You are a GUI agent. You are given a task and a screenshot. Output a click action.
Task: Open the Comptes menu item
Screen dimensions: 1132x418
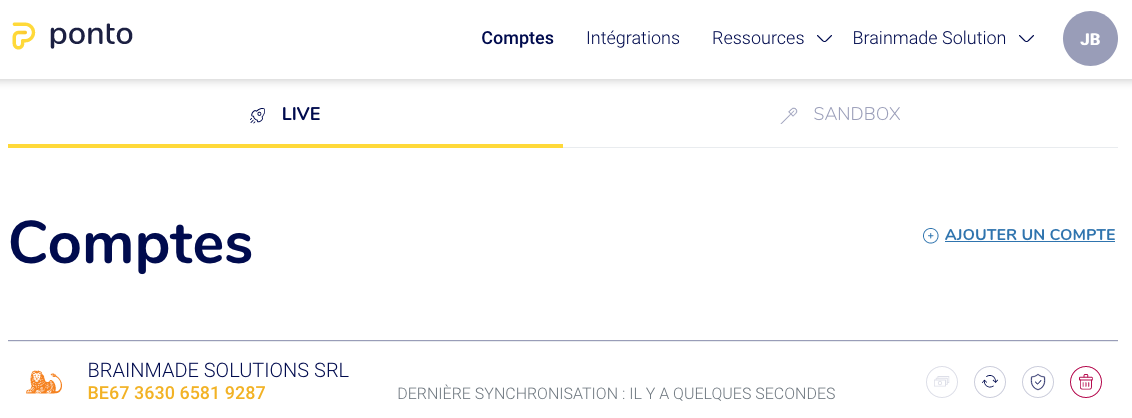tap(518, 38)
